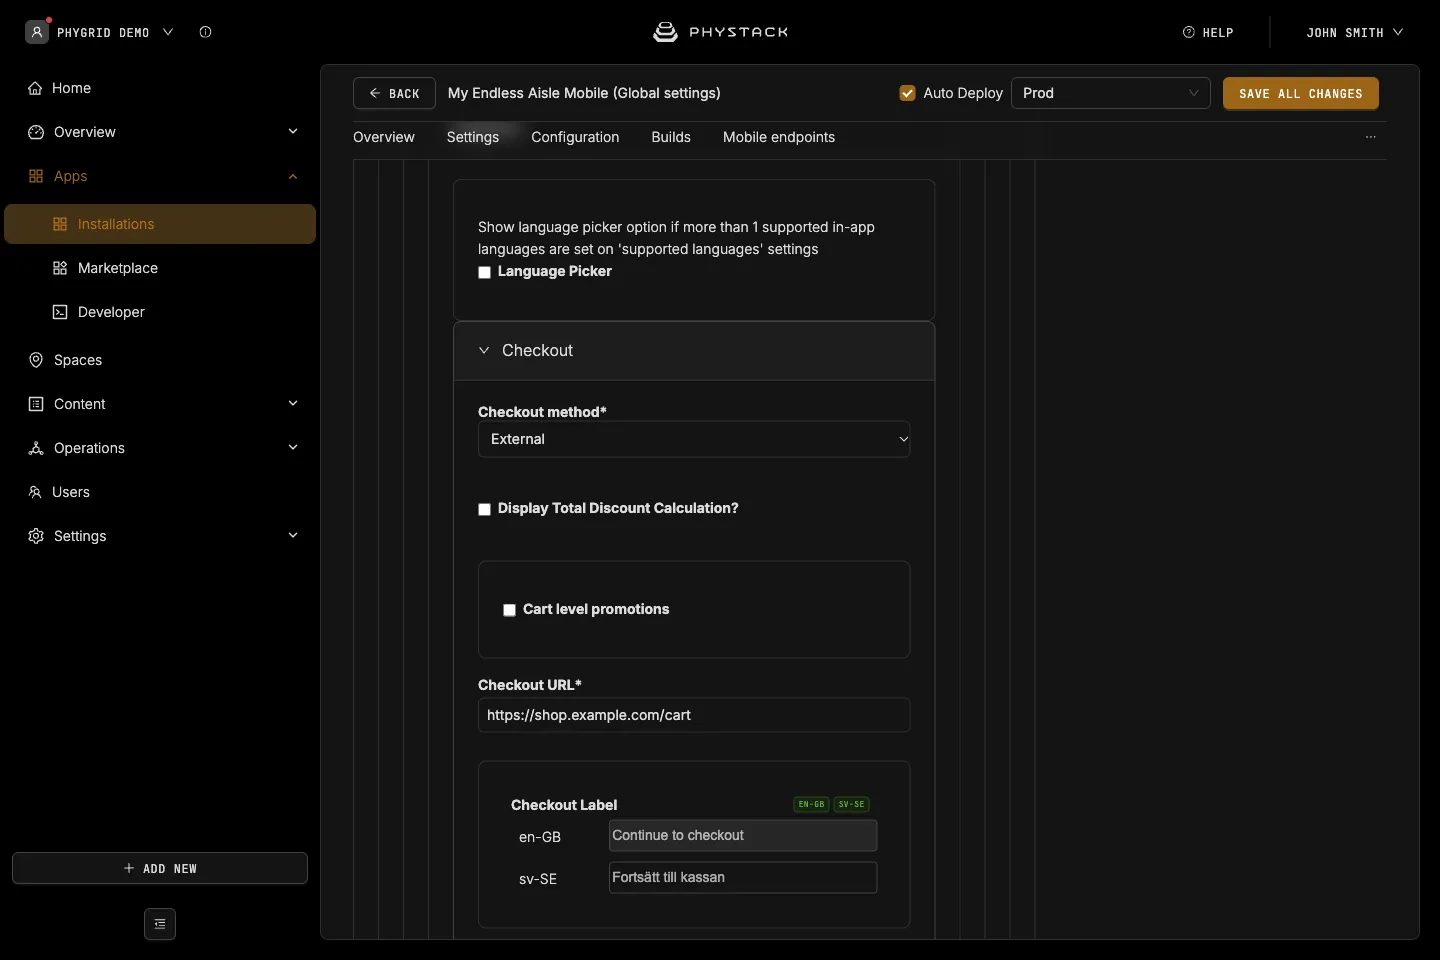The height and width of the screenshot is (960, 1440).
Task: Click the EN-GB language tag
Action: pos(811,805)
